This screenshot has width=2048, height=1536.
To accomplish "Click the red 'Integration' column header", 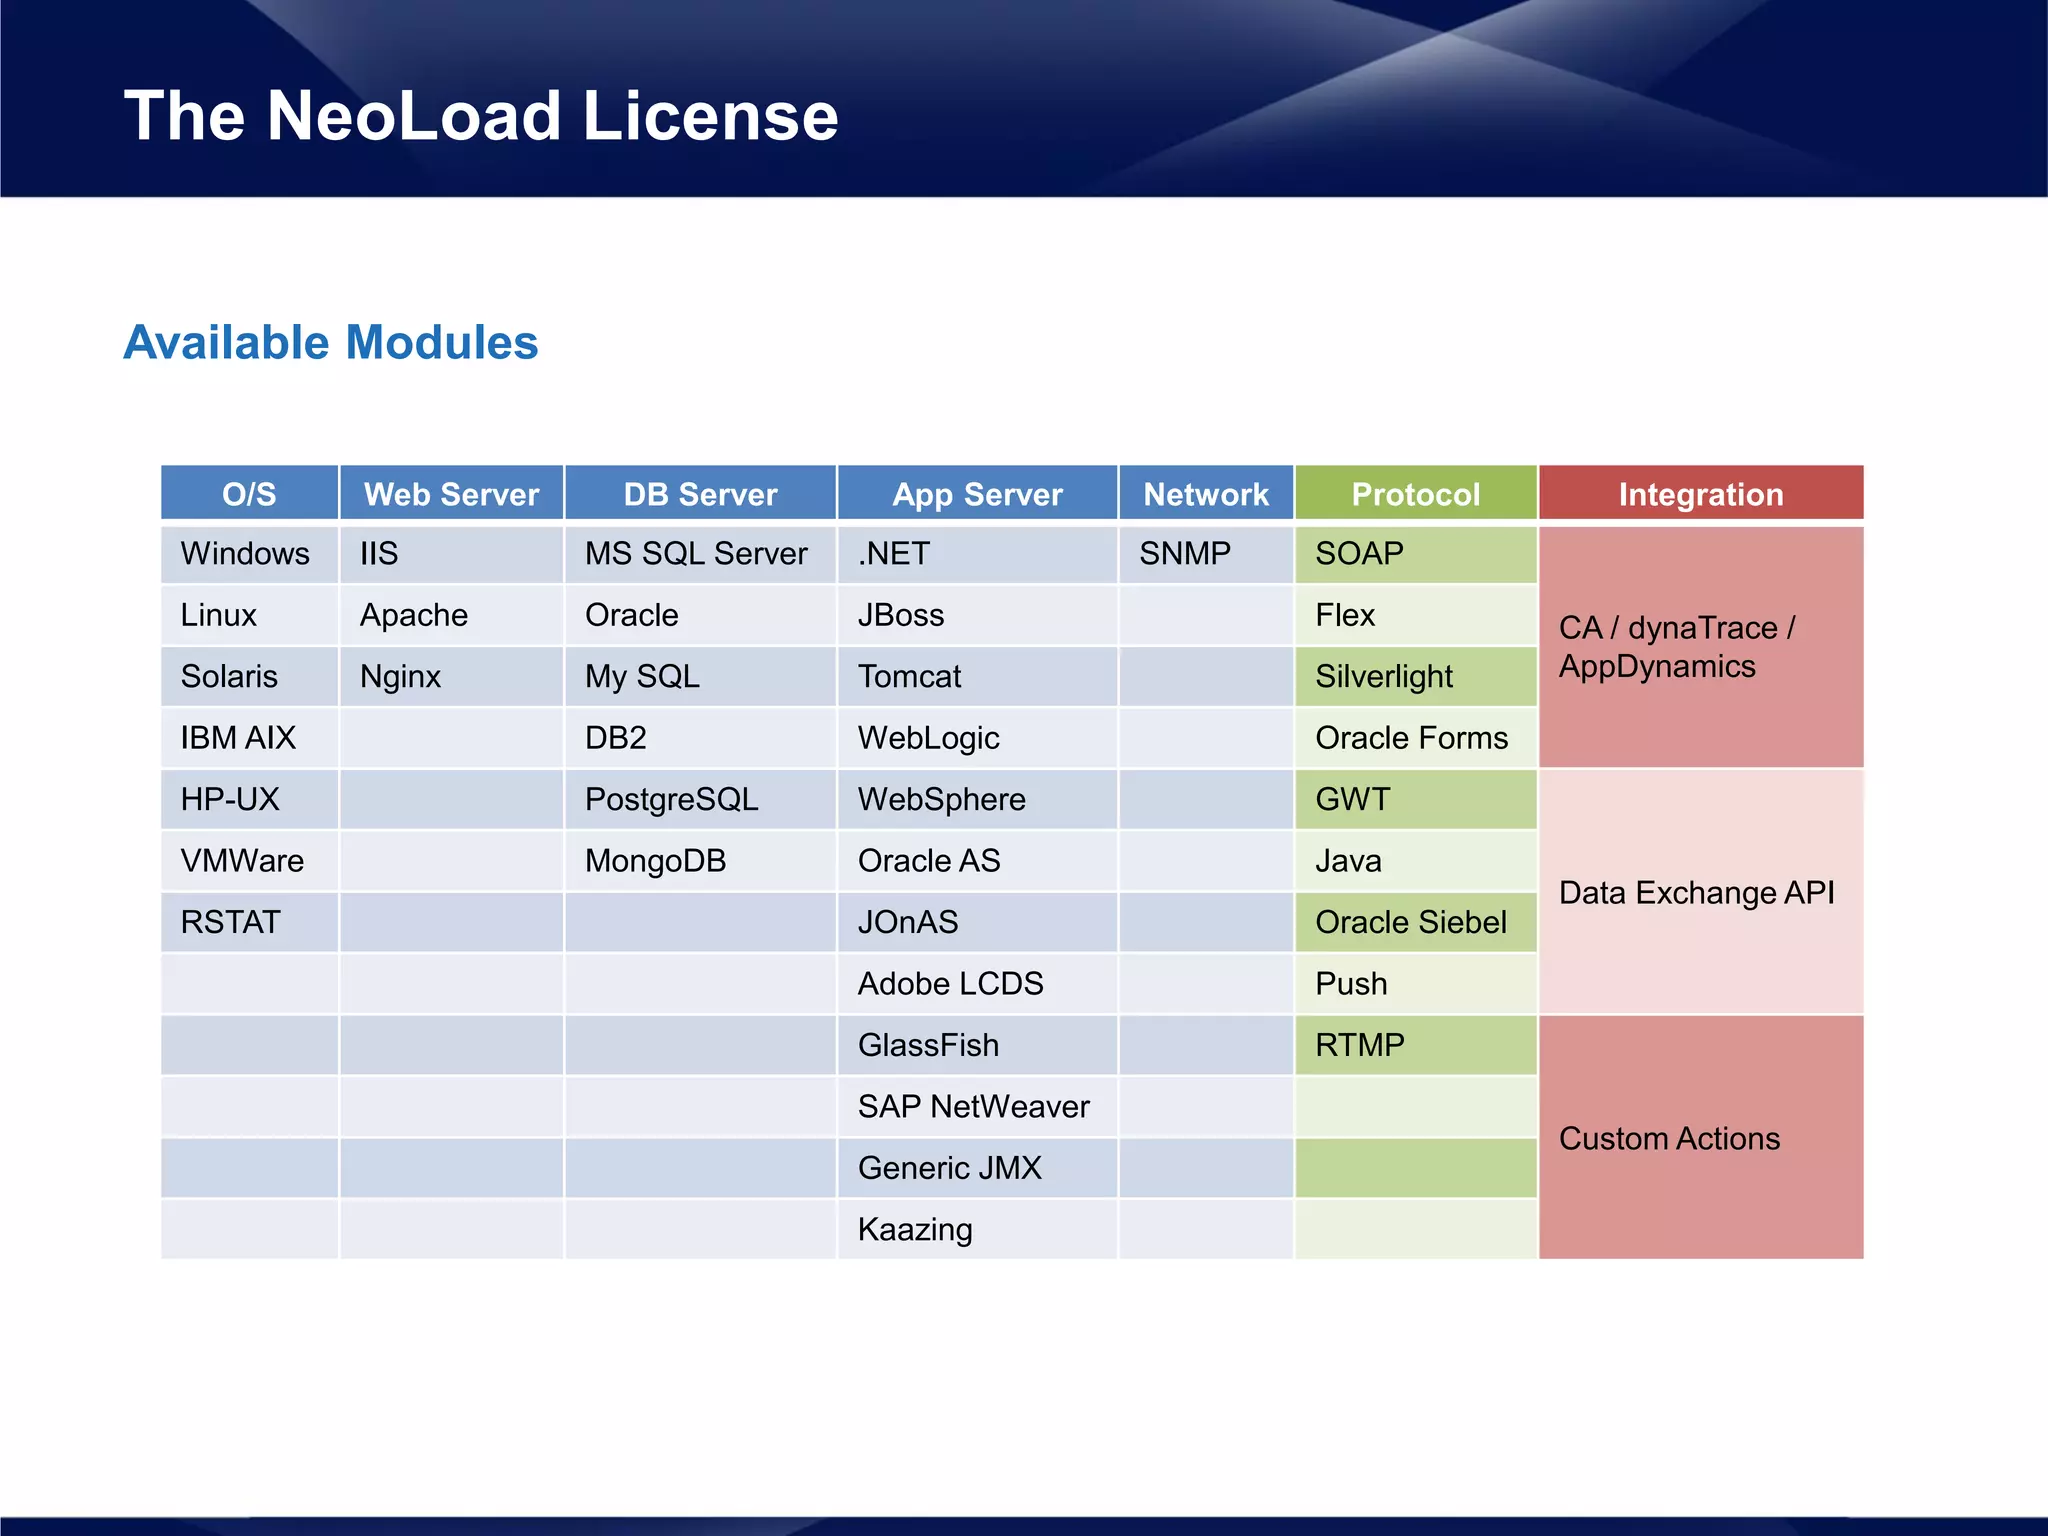I will [x=1701, y=493].
